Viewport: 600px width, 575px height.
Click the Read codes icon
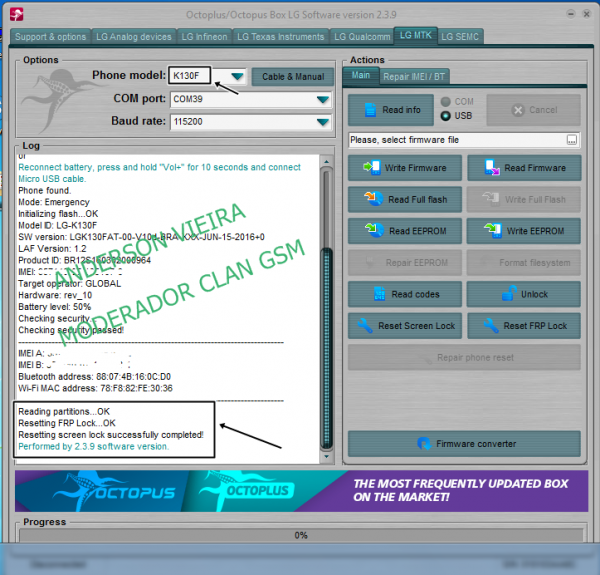pos(379,294)
